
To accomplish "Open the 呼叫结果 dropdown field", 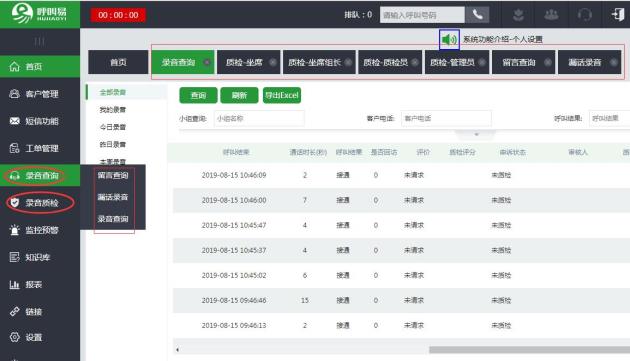I will coord(609,118).
